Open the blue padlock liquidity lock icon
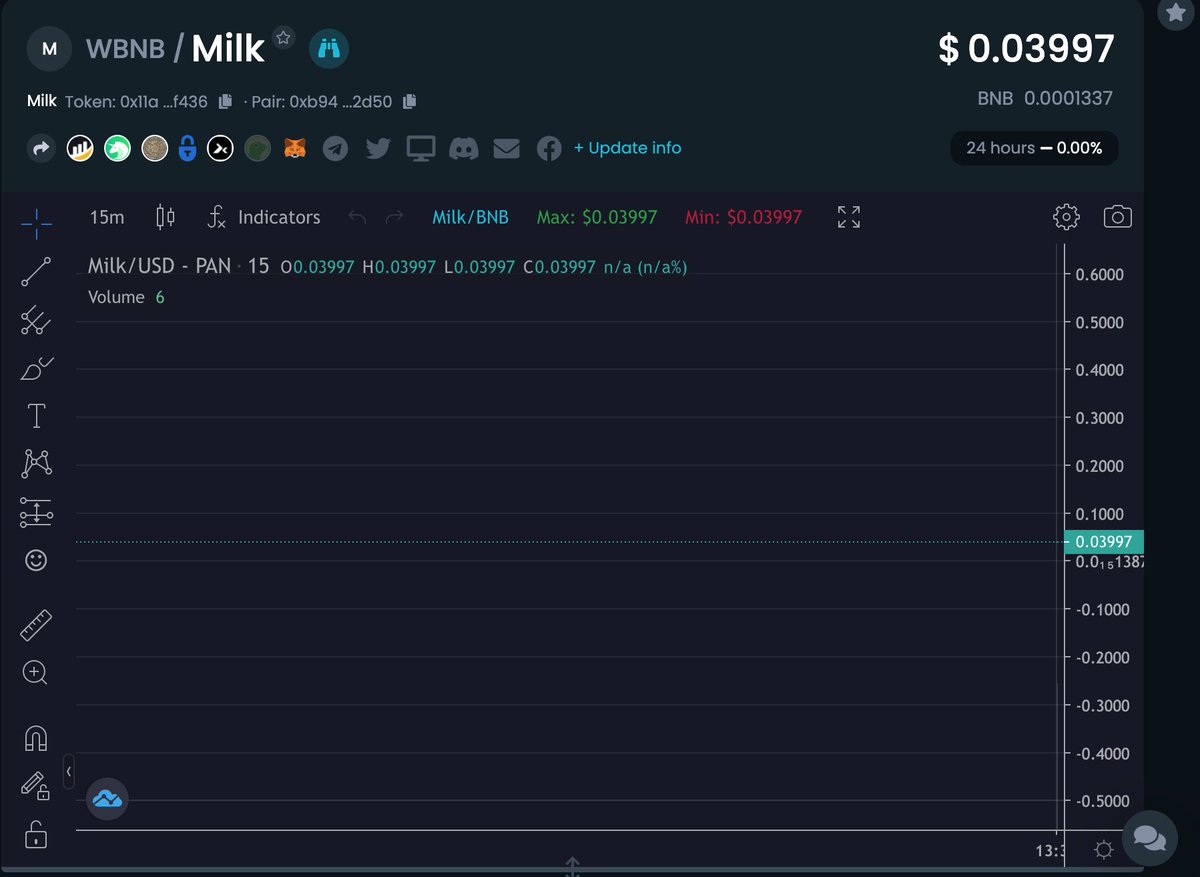 (187, 149)
